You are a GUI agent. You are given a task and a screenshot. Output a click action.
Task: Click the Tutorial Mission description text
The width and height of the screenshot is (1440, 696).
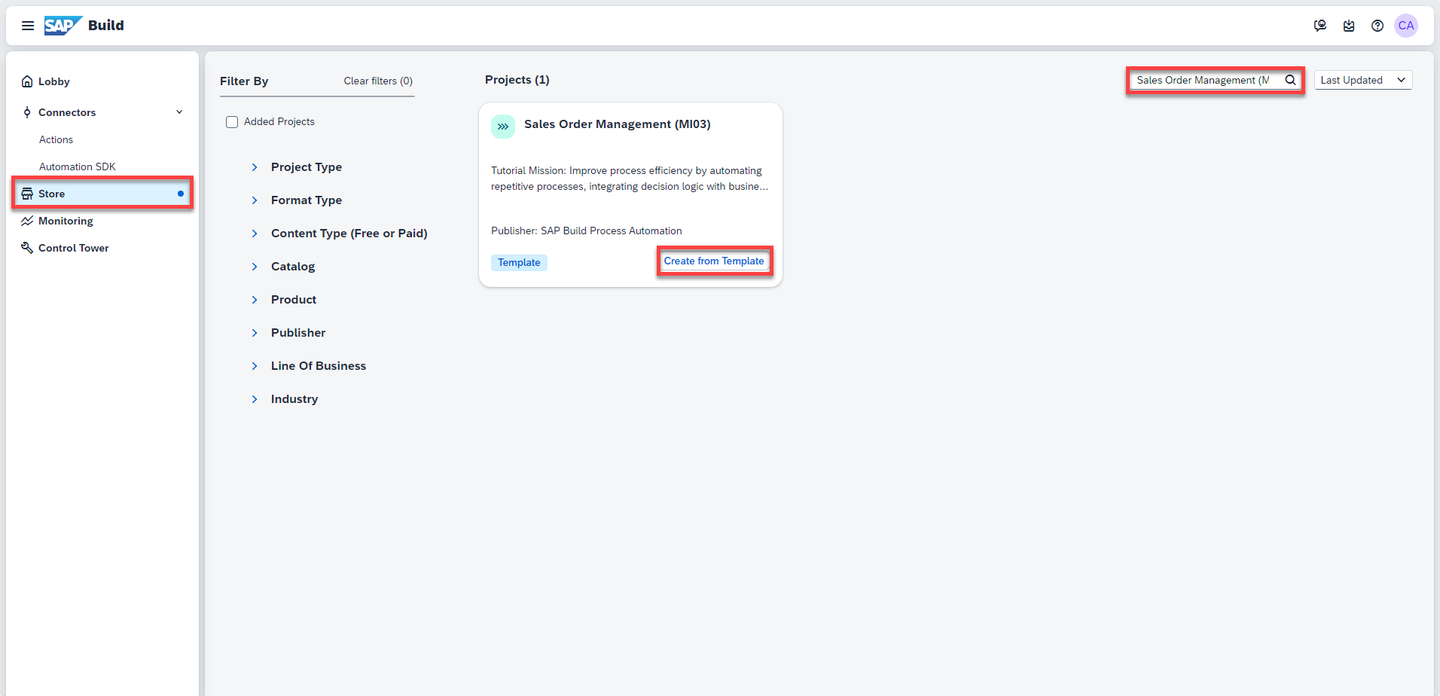pos(629,178)
